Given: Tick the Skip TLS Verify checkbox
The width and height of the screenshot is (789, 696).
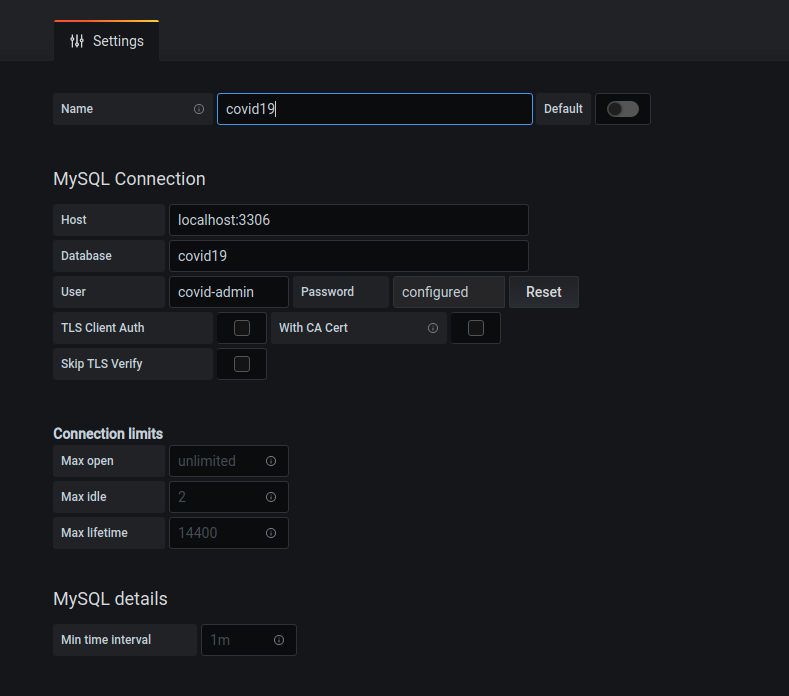Looking at the screenshot, I should [241, 364].
